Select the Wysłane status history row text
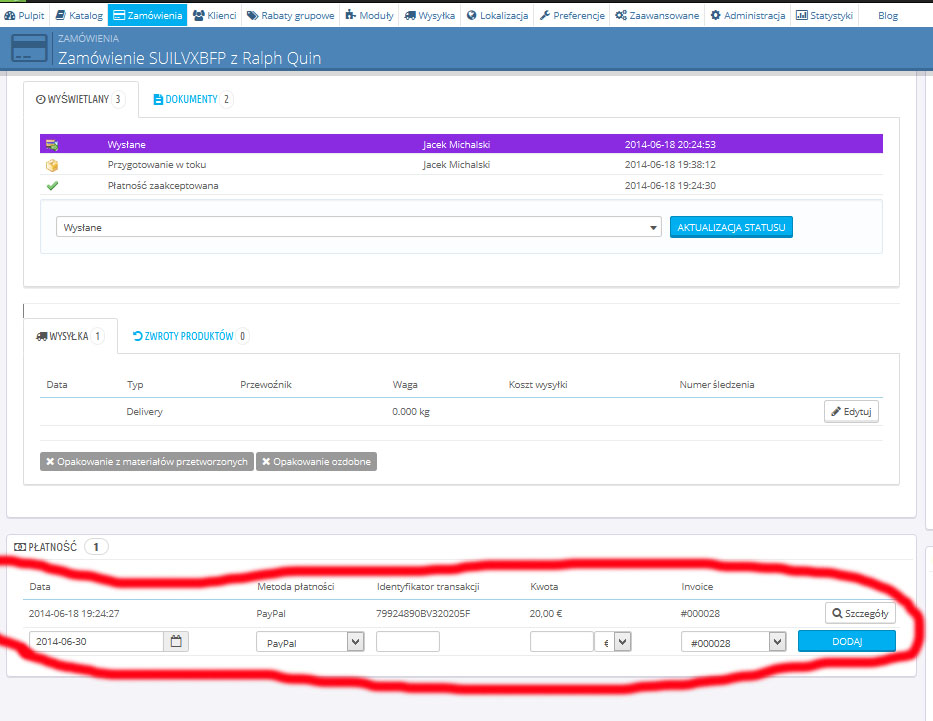 tap(127, 145)
